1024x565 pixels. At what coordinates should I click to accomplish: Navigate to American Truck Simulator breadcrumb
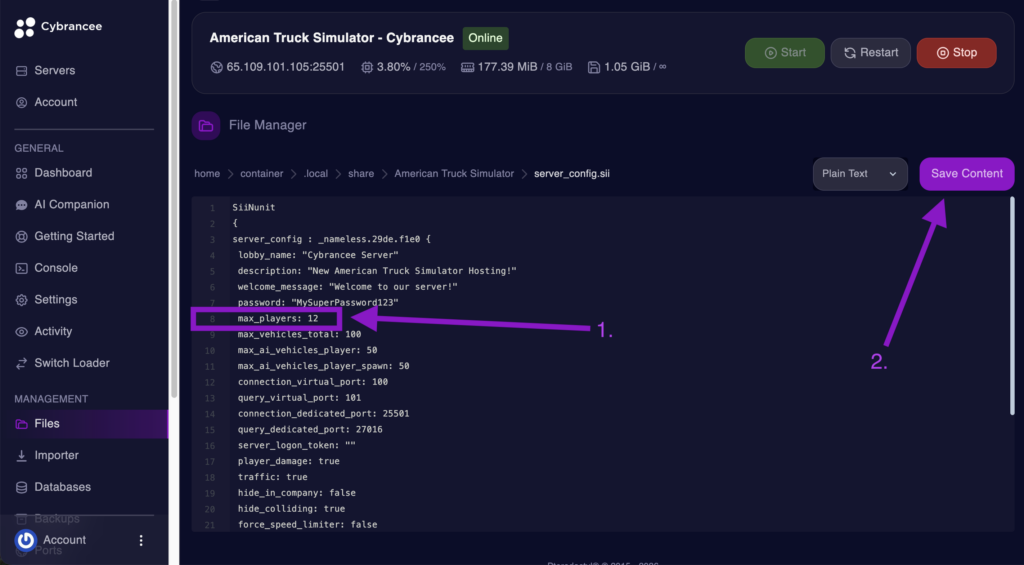[x=454, y=174]
